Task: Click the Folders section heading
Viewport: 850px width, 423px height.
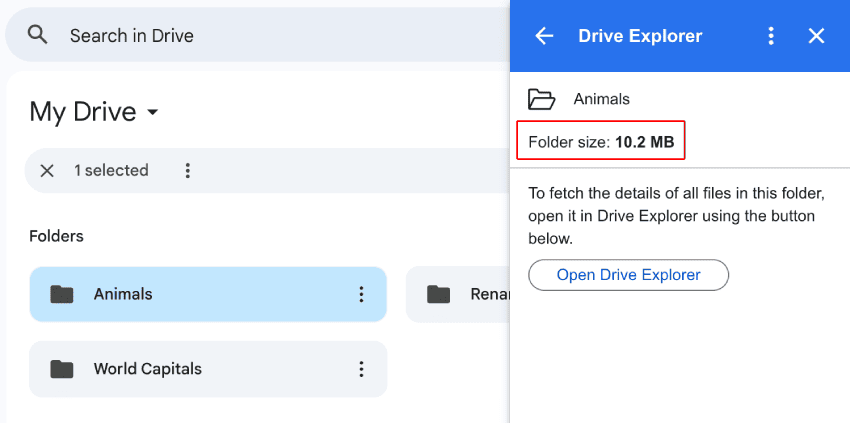Action: [x=56, y=236]
